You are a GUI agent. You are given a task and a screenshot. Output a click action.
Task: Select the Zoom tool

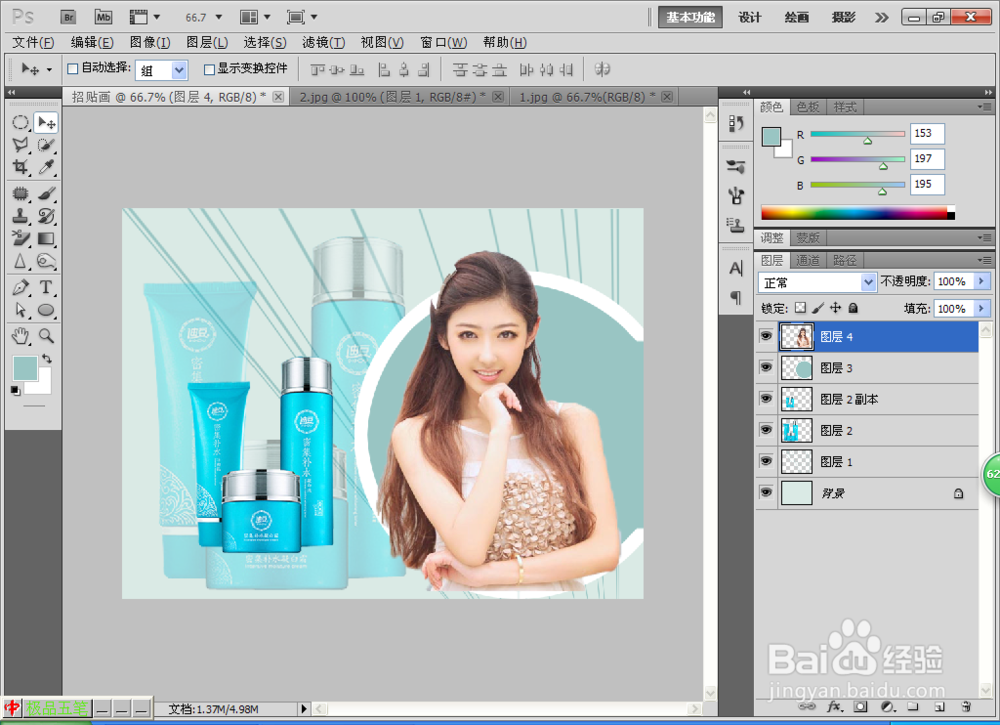coord(46,336)
